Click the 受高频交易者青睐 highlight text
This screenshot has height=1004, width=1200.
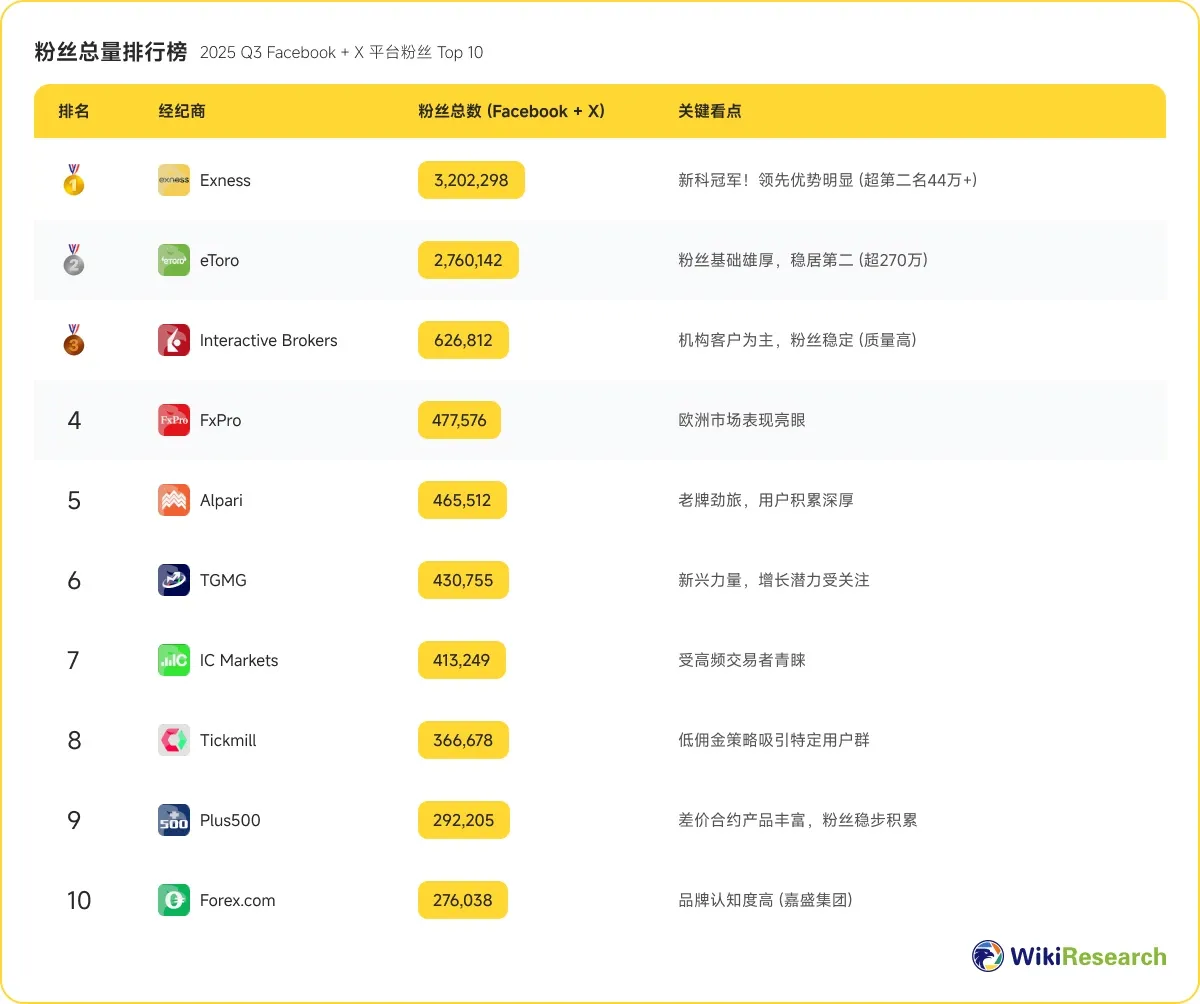742,660
